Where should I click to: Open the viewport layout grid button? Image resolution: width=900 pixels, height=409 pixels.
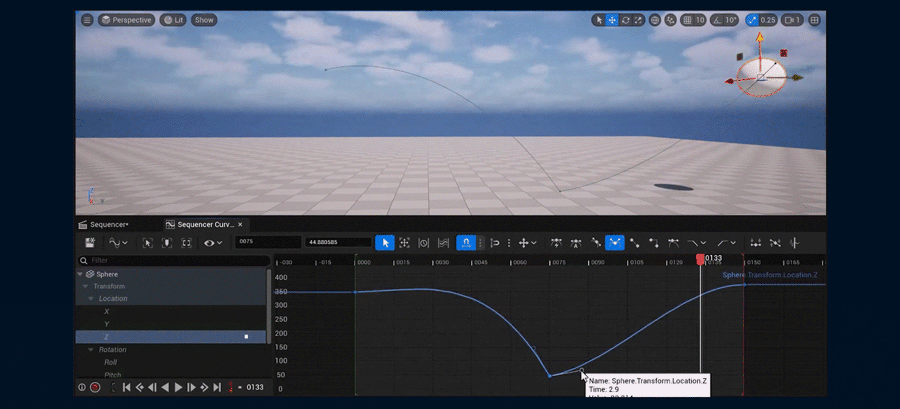(x=814, y=20)
